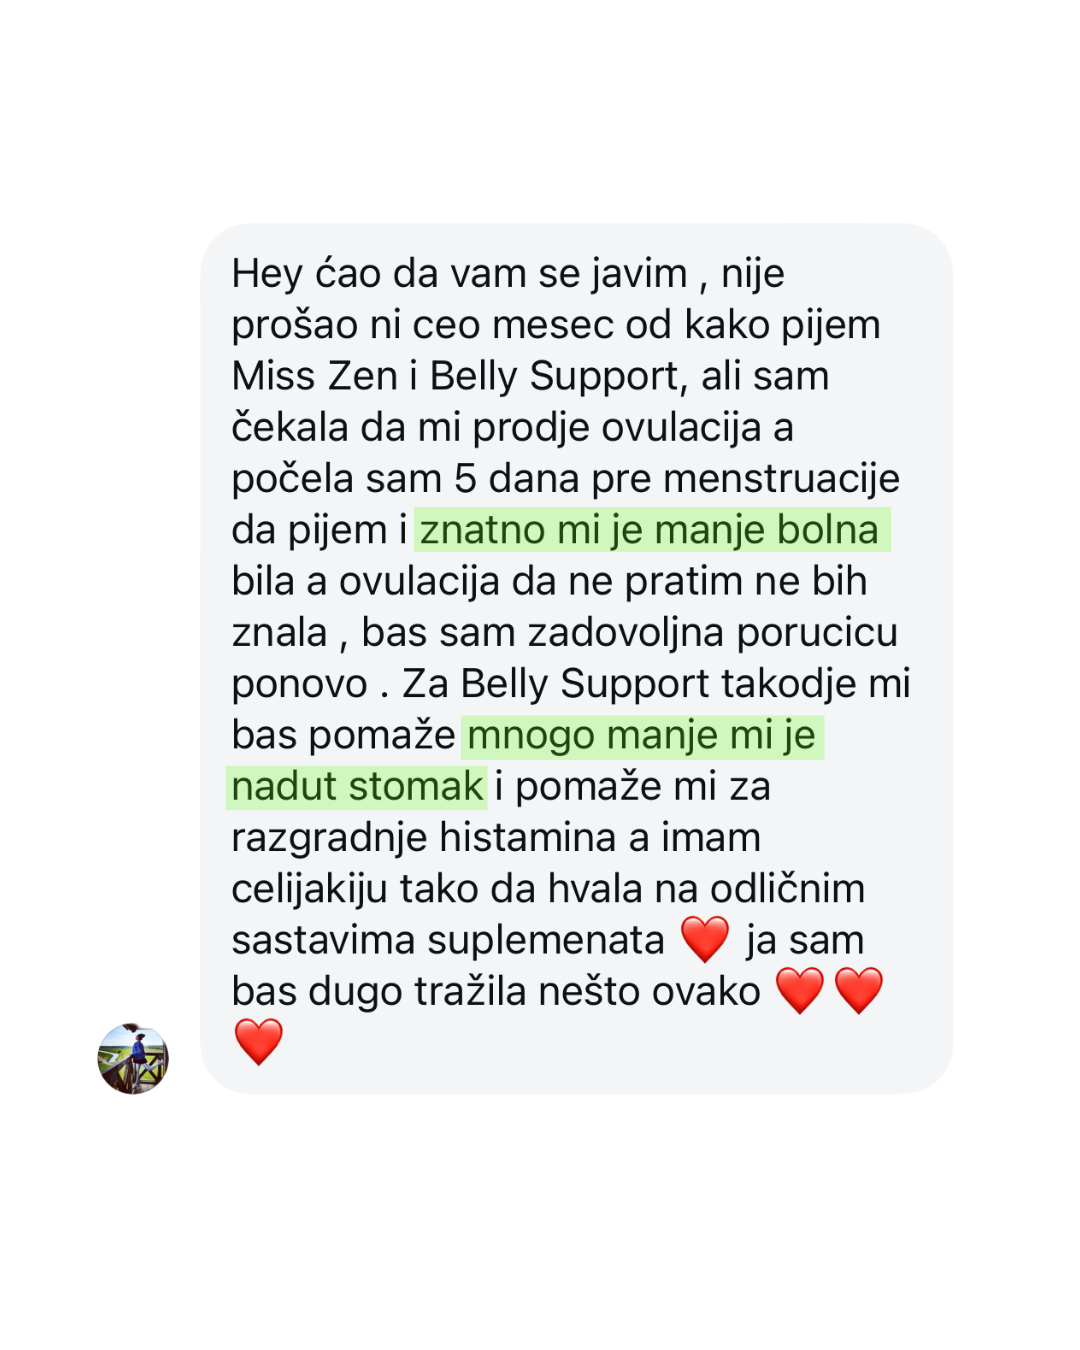Click the lone heart on the last line
This screenshot has height=1350, width=1080.
[259, 1042]
